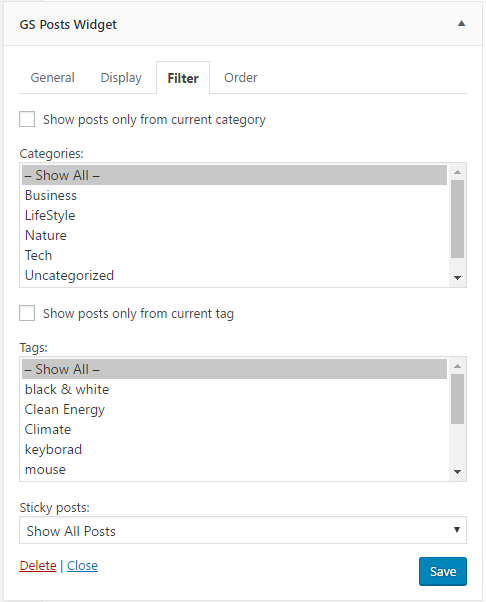
Task: Click the Close link
Action: [x=82, y=566]
